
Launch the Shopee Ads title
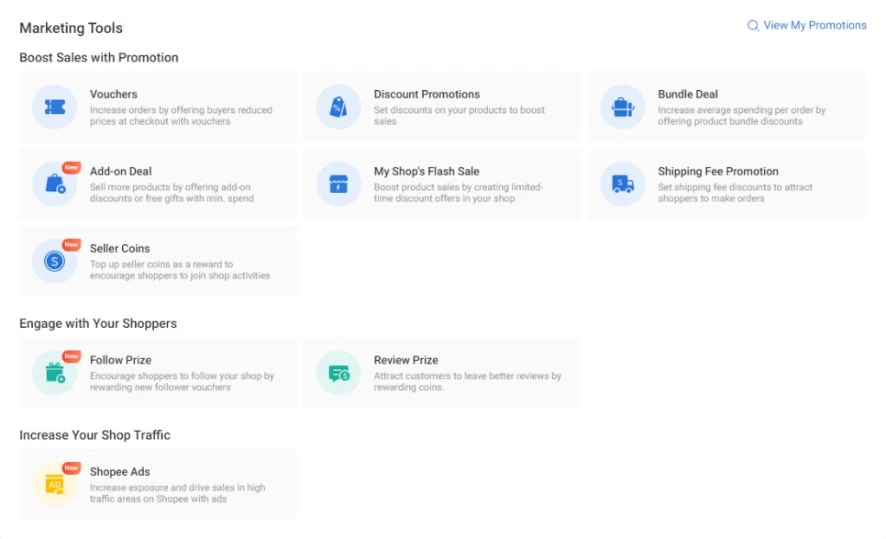point(120,472)
